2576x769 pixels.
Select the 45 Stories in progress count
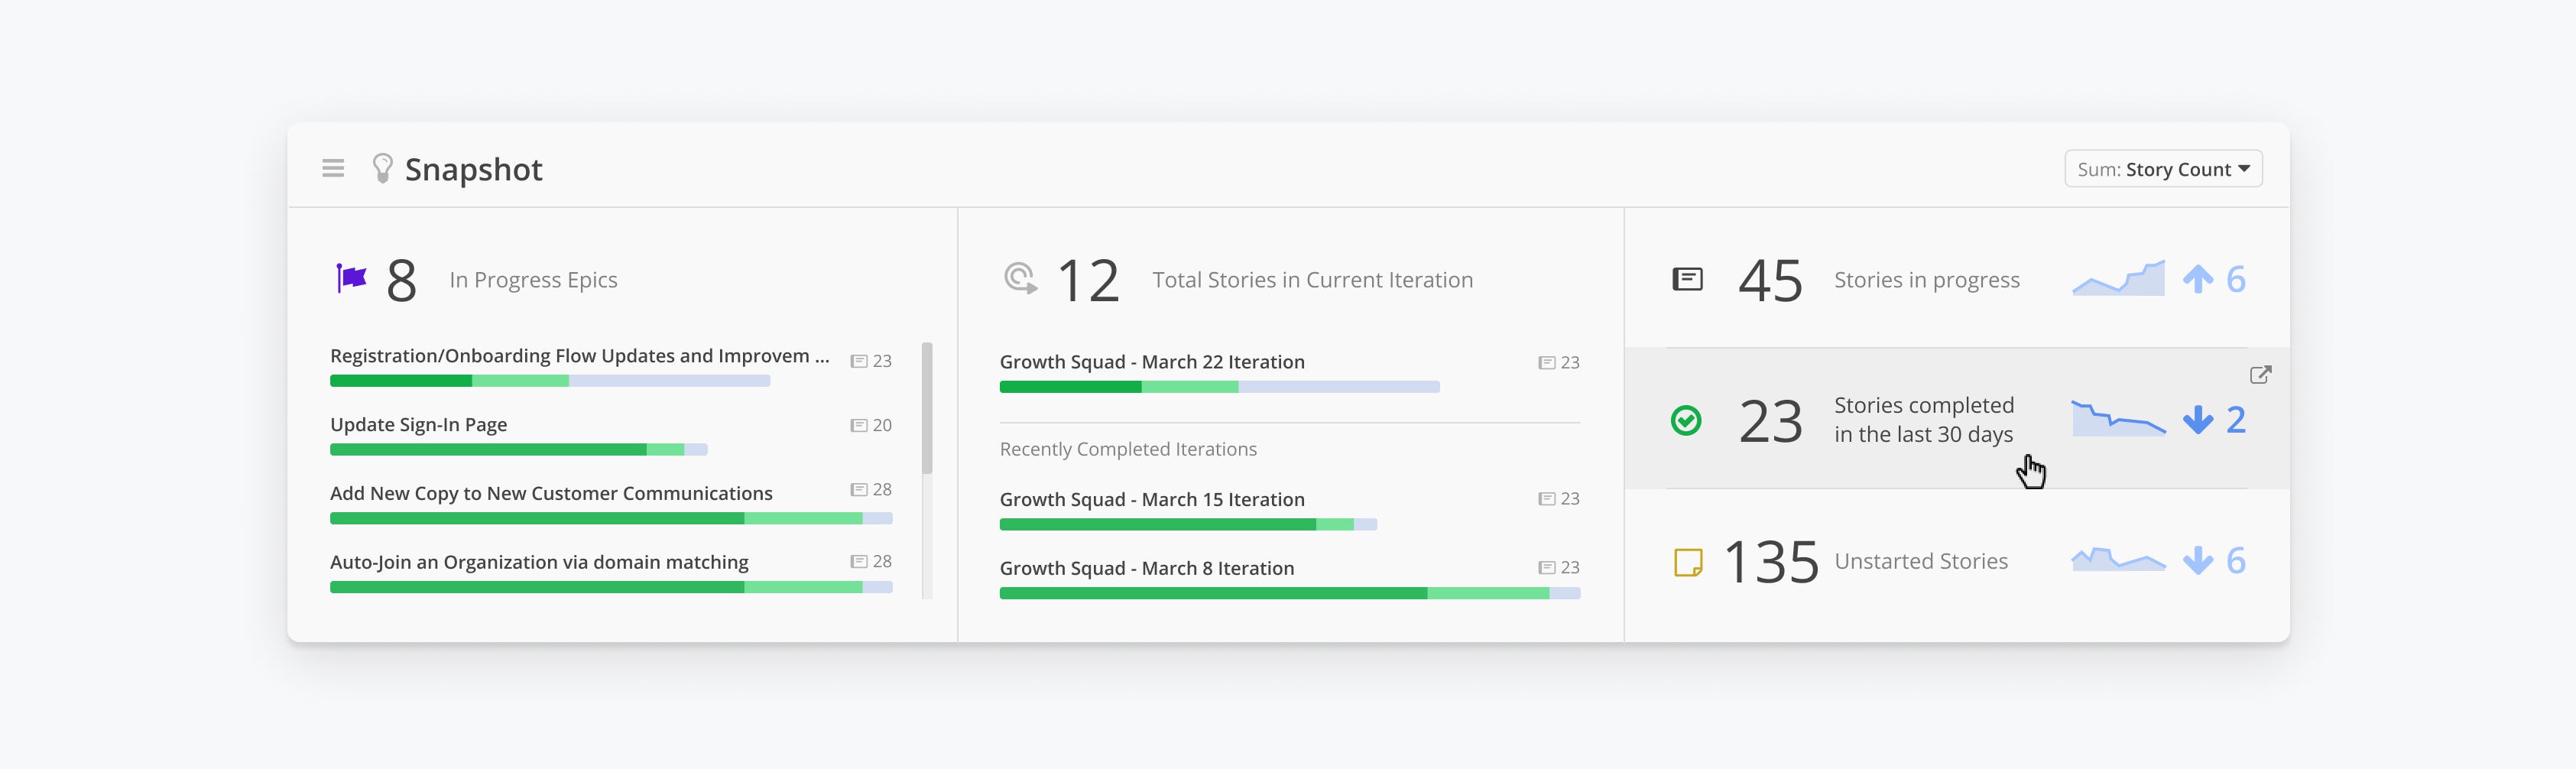coord(1770,280)
